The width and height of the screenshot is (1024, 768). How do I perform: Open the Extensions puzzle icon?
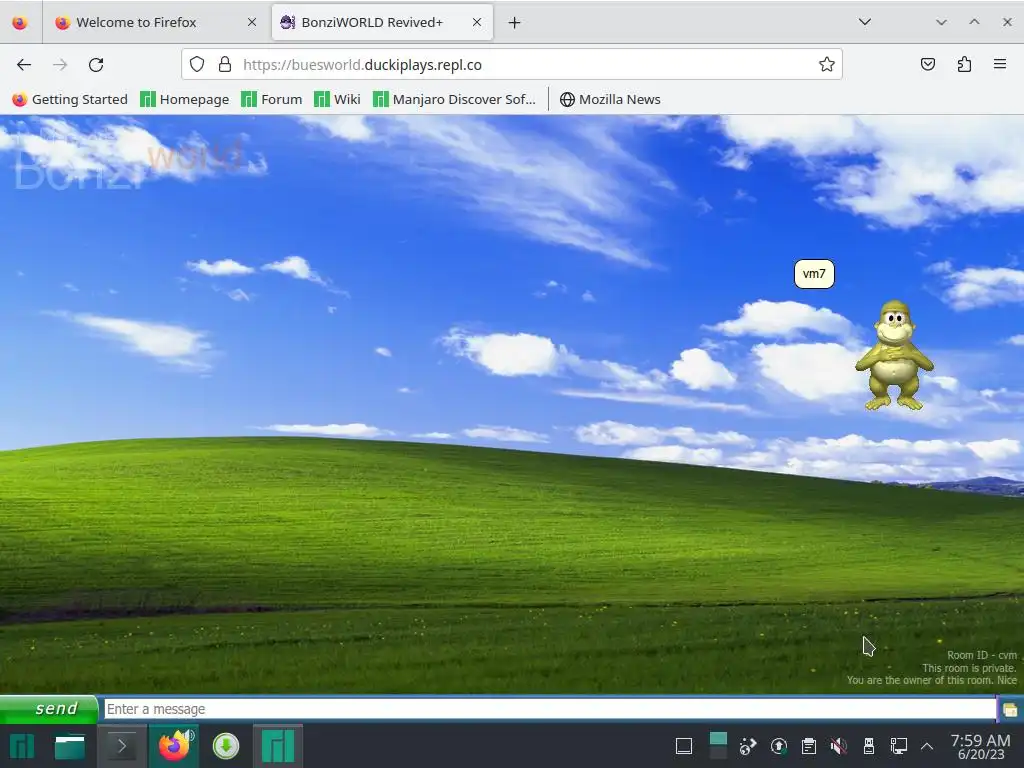[x=964, y=64]
